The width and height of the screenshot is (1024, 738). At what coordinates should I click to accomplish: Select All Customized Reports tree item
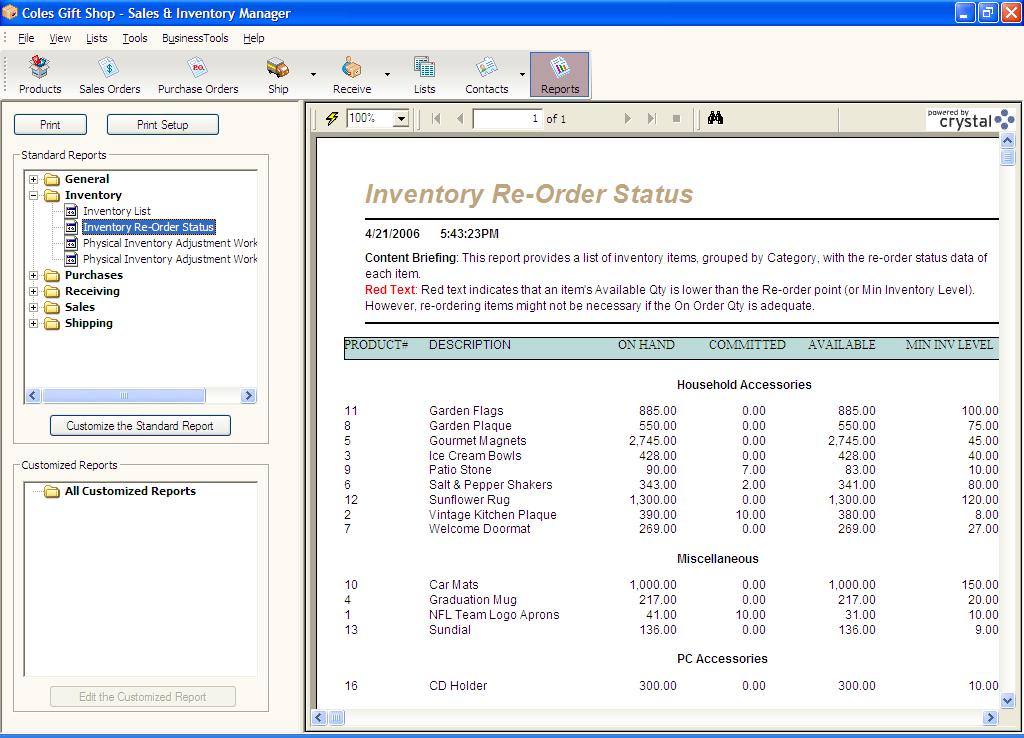(130, 491)
